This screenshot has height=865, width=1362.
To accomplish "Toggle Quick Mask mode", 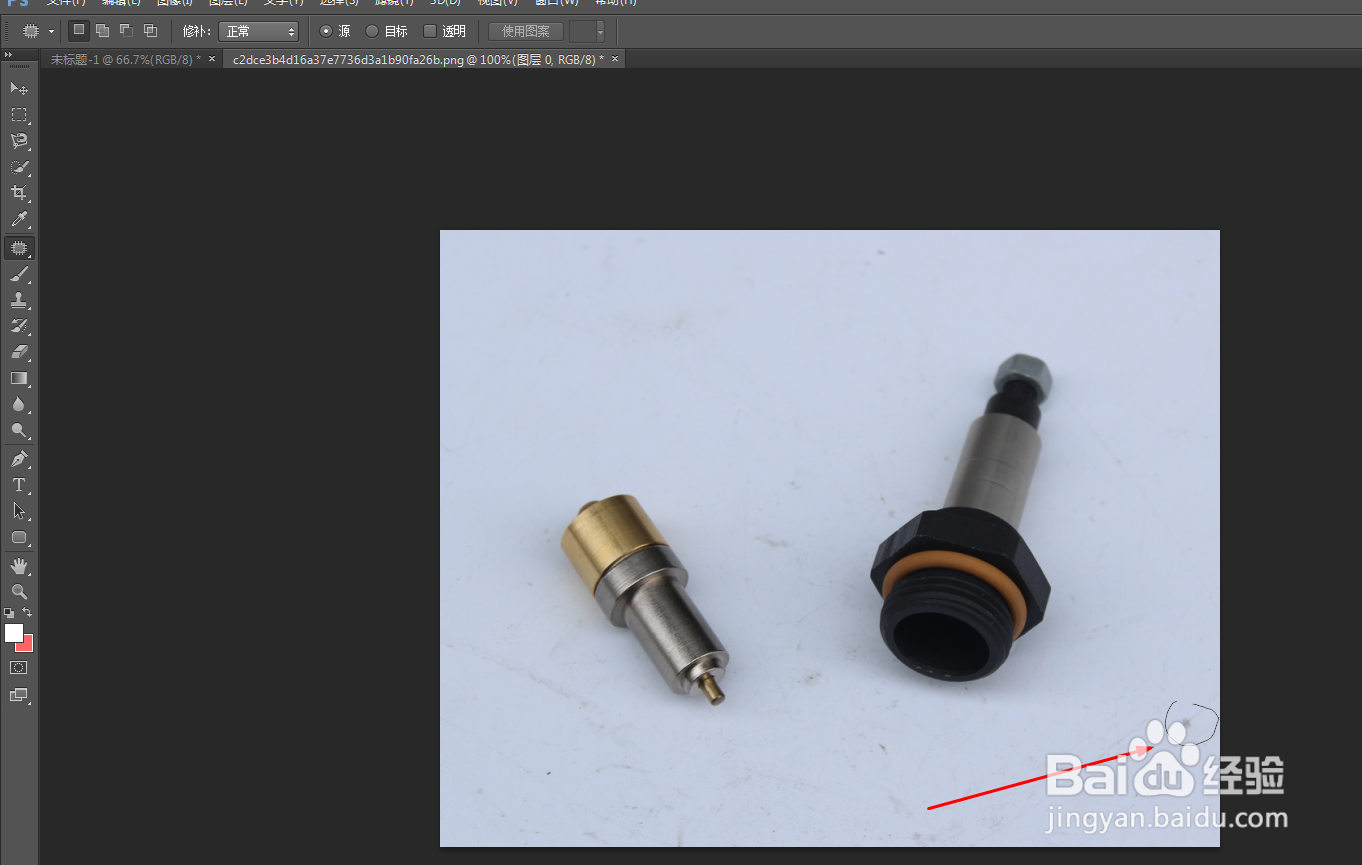I will (x=19, y=667).
